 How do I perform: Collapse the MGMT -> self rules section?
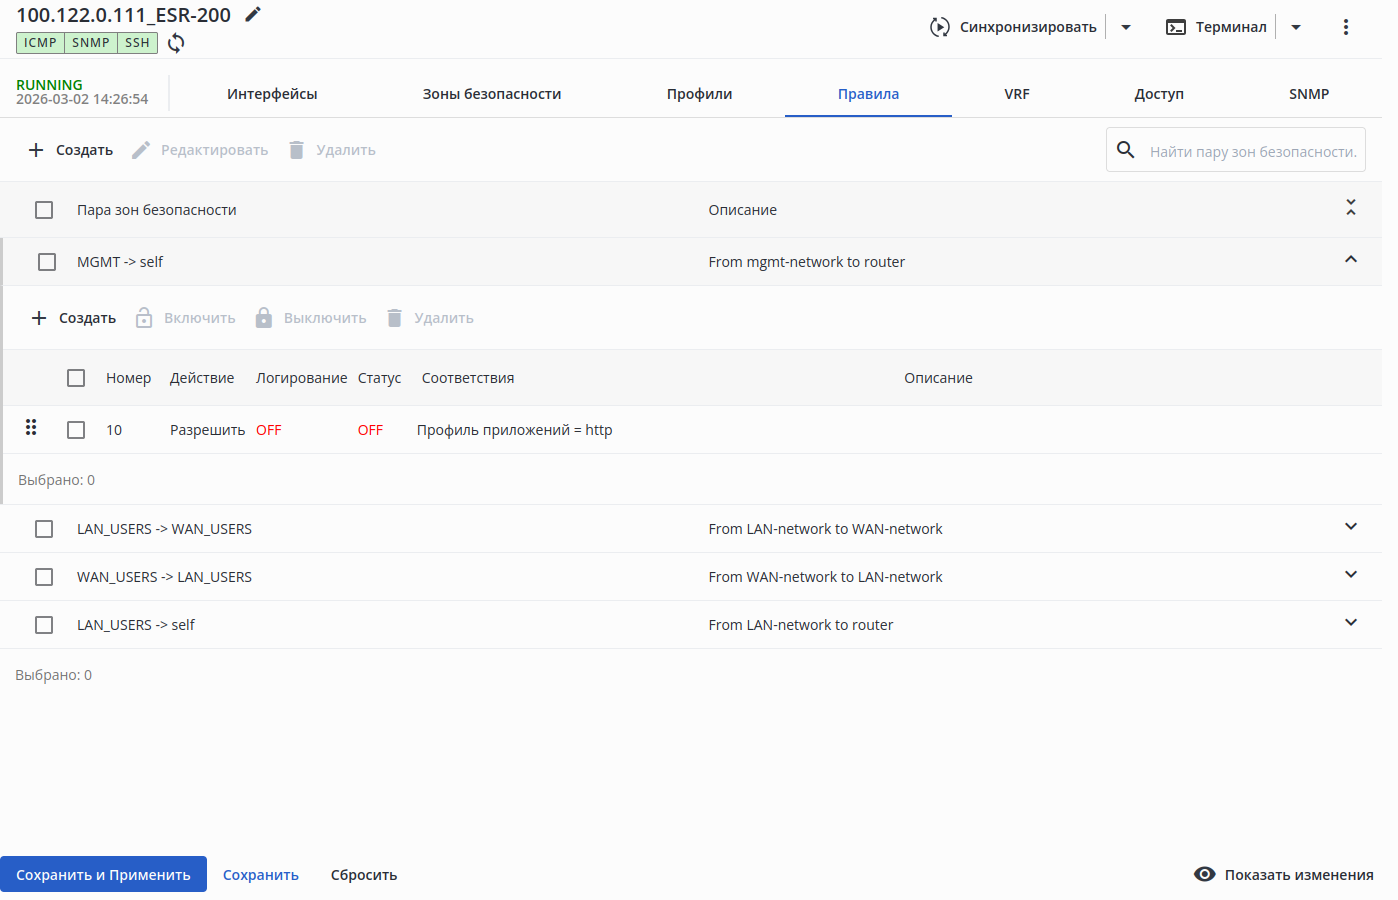1350,260
